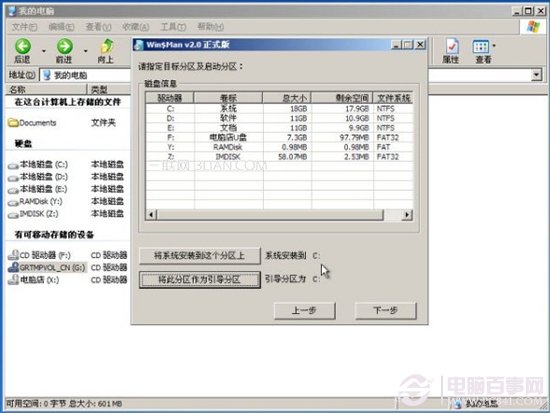Click the Up folder icon
Viewport: 550px width, 413px height.
click(x=106, y=46)
